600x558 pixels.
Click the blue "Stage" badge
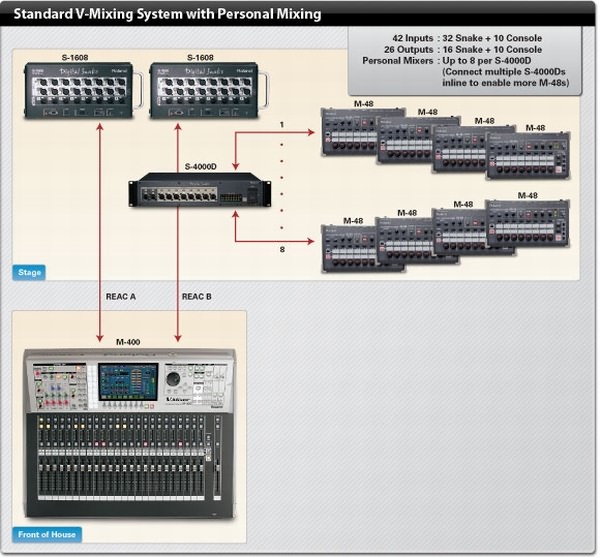tap(29, 272)
